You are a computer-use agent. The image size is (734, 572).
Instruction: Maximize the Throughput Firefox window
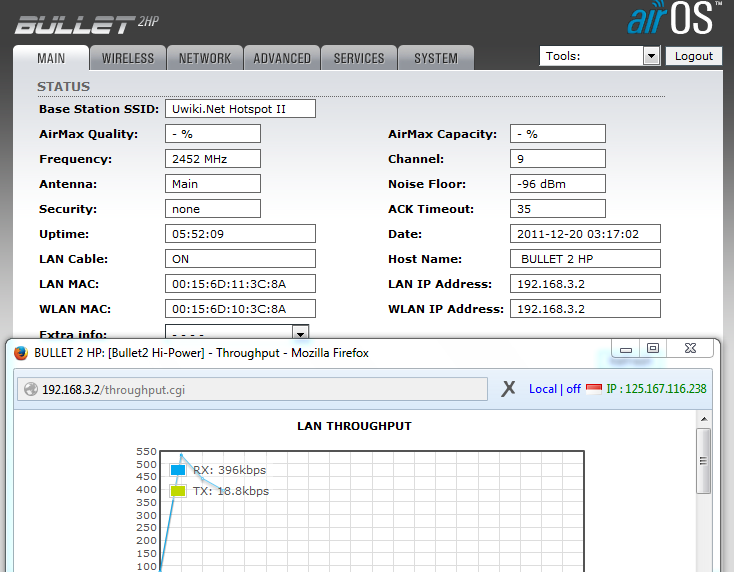tap(653, 349)
